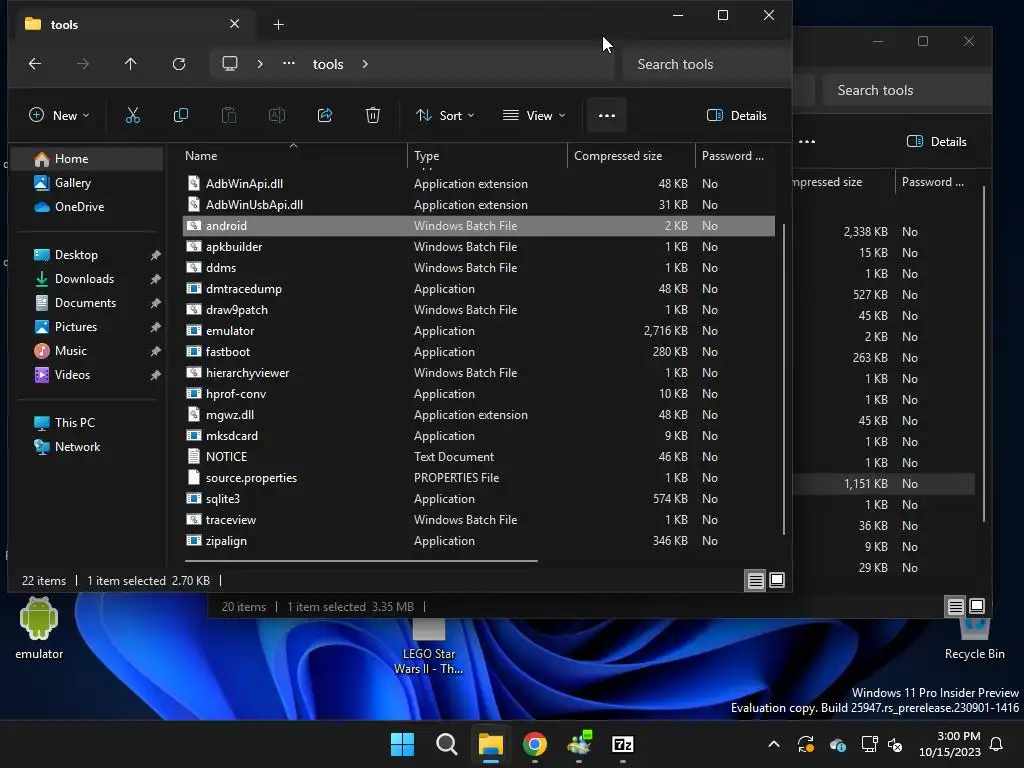Select the fastboot application file

(479, 351)
